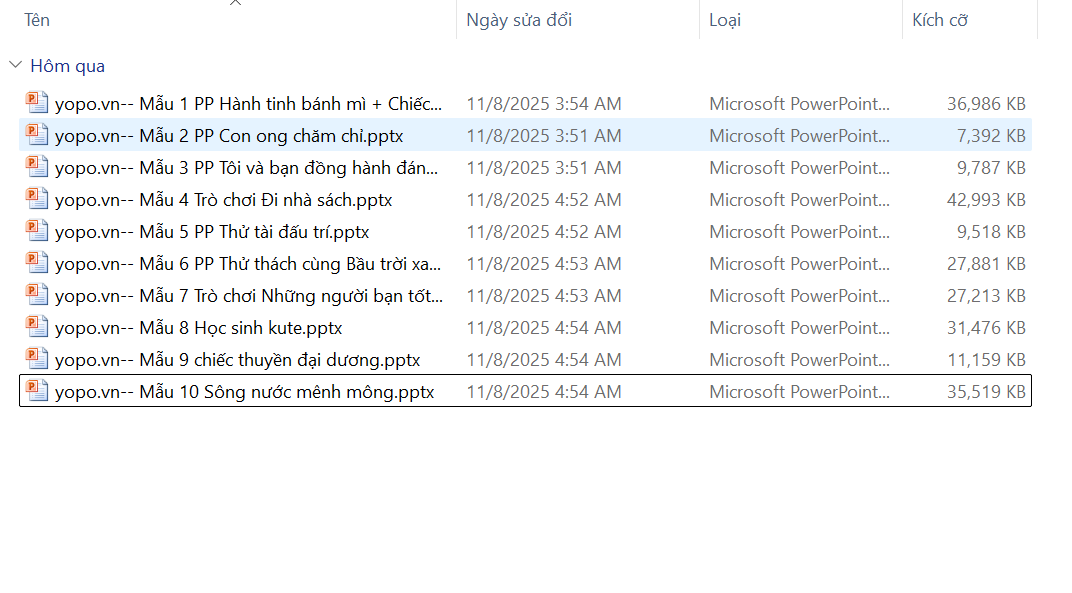
Task: Sort files by the Tên column header
Action: (38, 20)
